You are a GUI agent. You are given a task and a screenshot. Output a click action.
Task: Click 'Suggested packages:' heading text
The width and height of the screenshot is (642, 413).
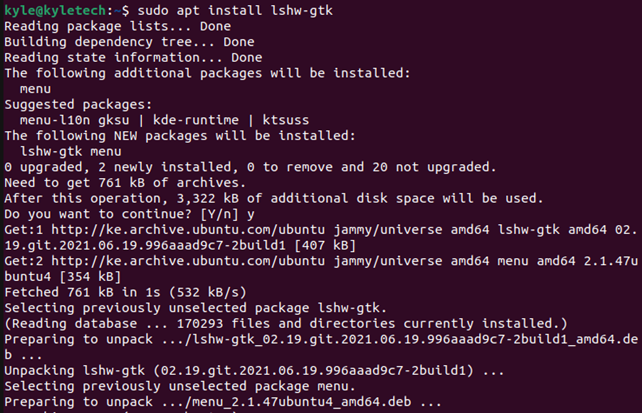(x=78, y=105)
